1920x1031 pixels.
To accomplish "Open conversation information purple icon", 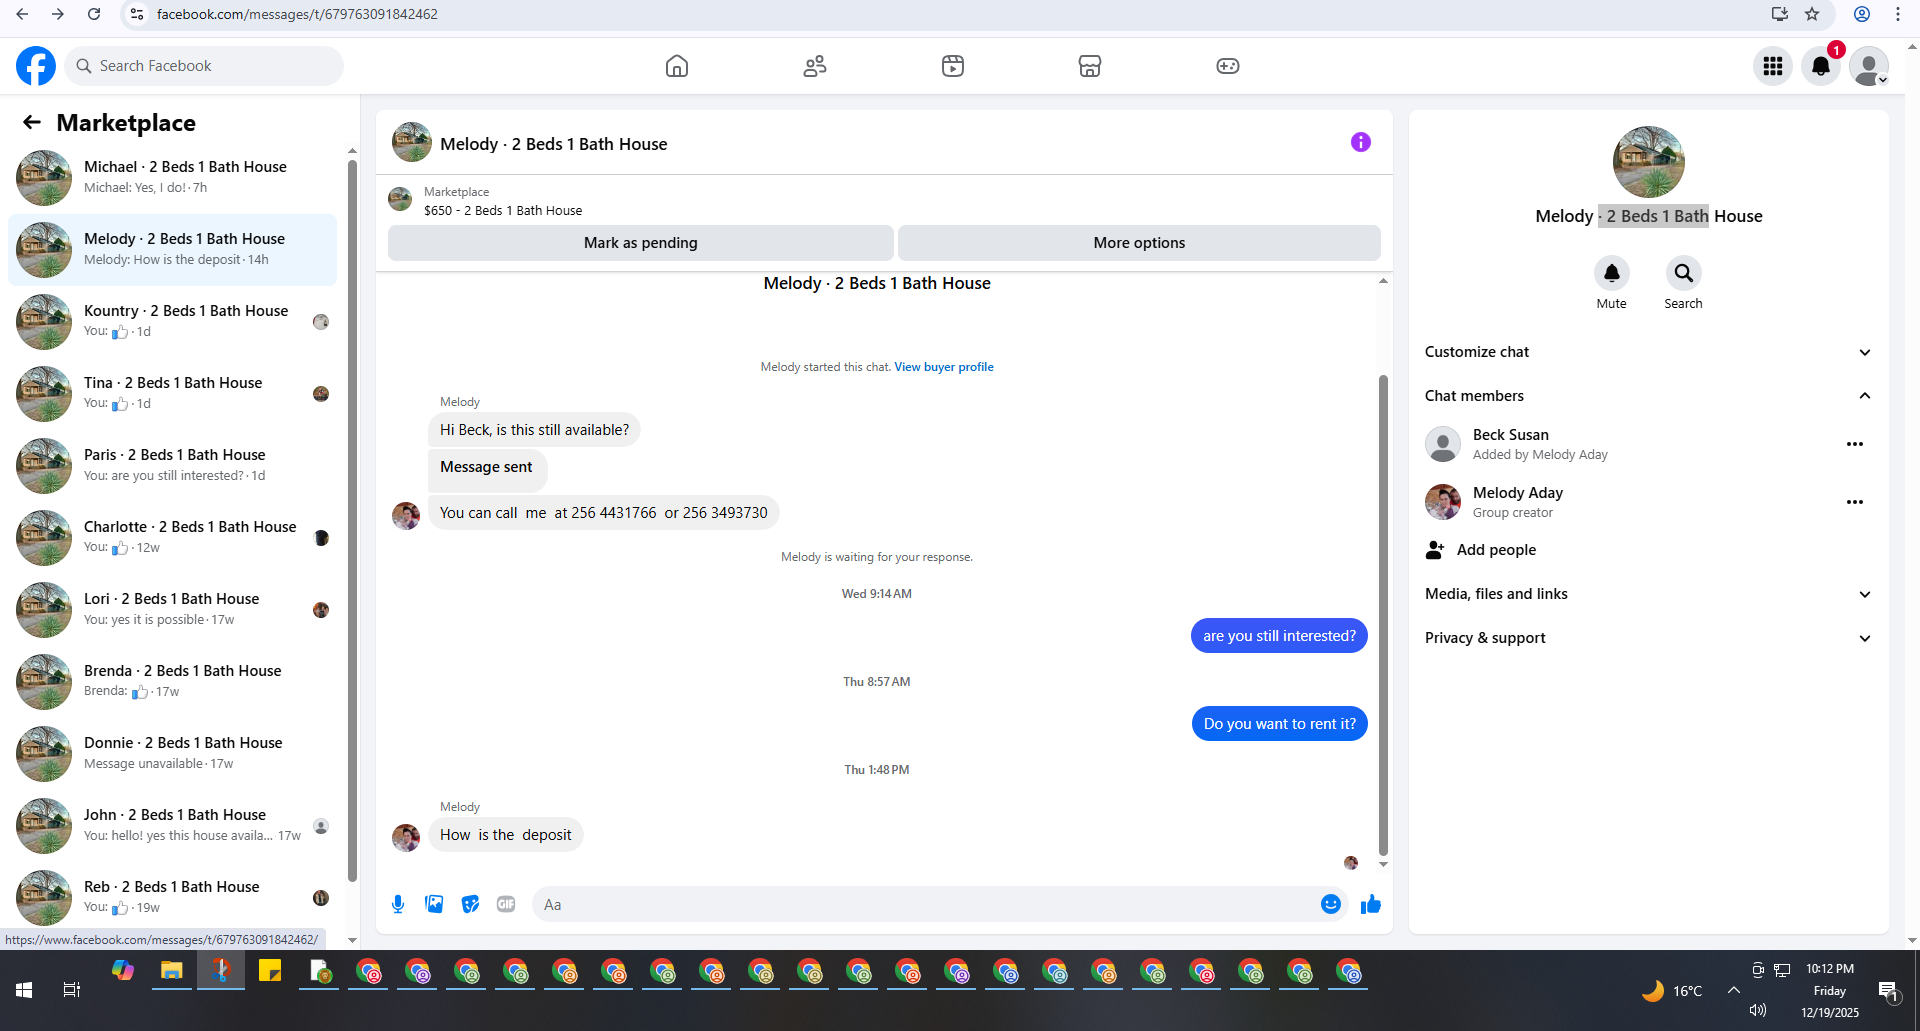I will click(x=1361, y=142).
